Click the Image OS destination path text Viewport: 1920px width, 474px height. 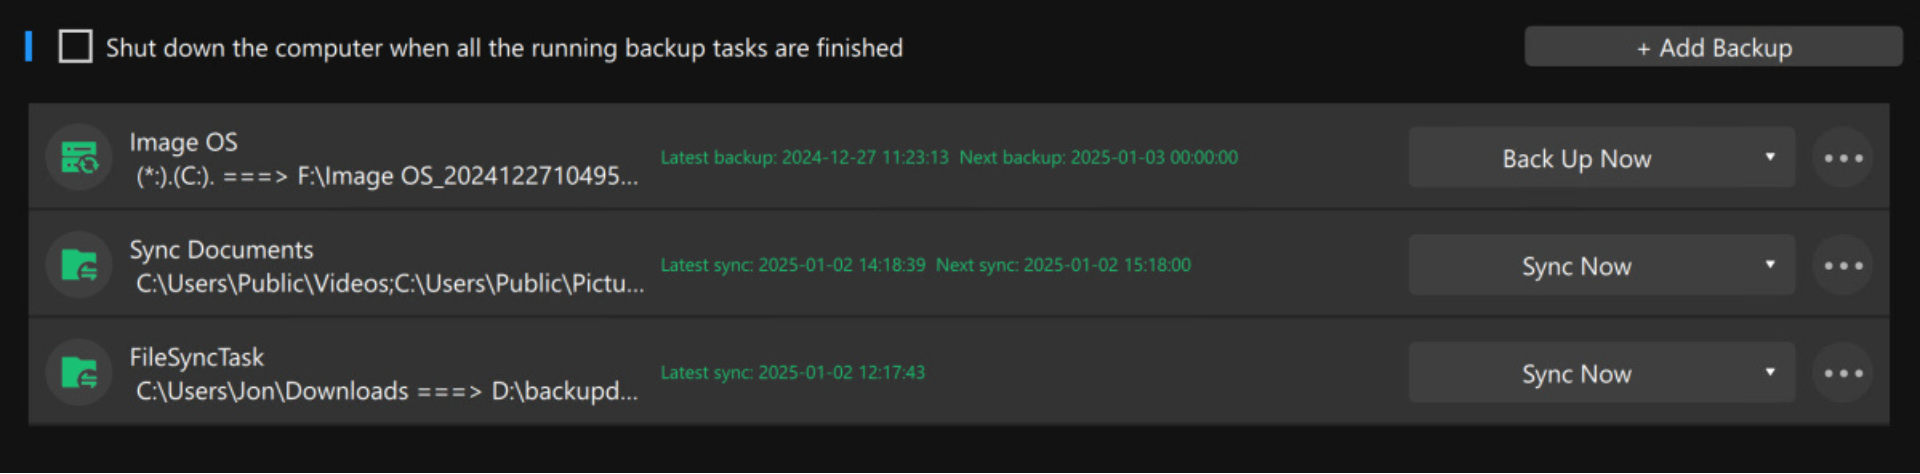coord(467,177)
